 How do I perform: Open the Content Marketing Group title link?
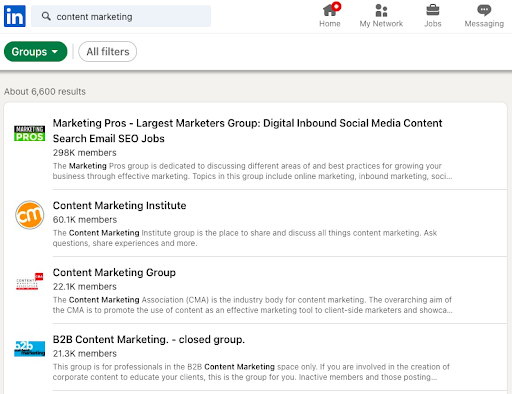point(114,272)
